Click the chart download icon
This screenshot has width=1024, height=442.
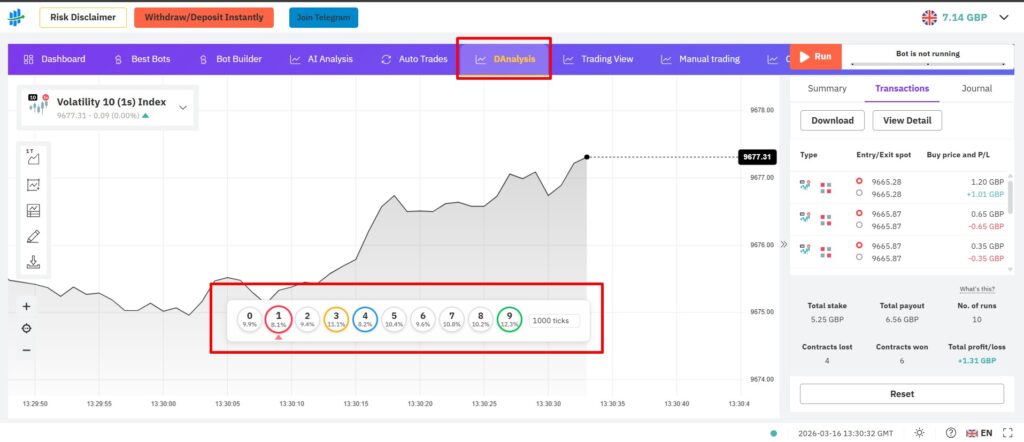33,262
